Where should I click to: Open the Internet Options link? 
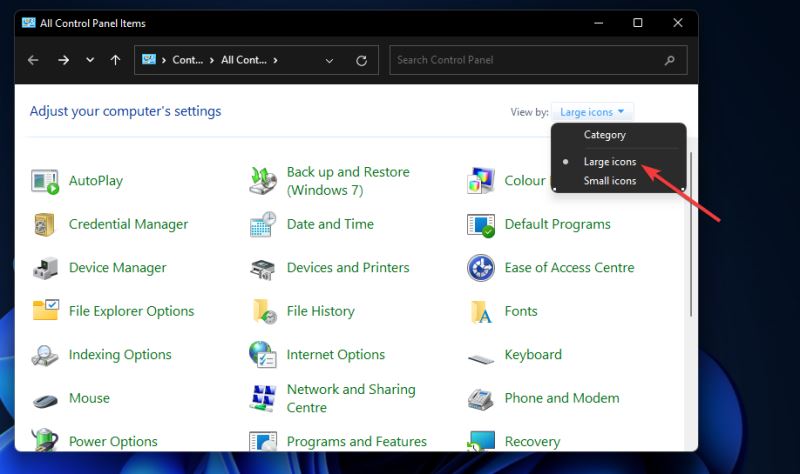pyautogui.click(x=335, y=355)
